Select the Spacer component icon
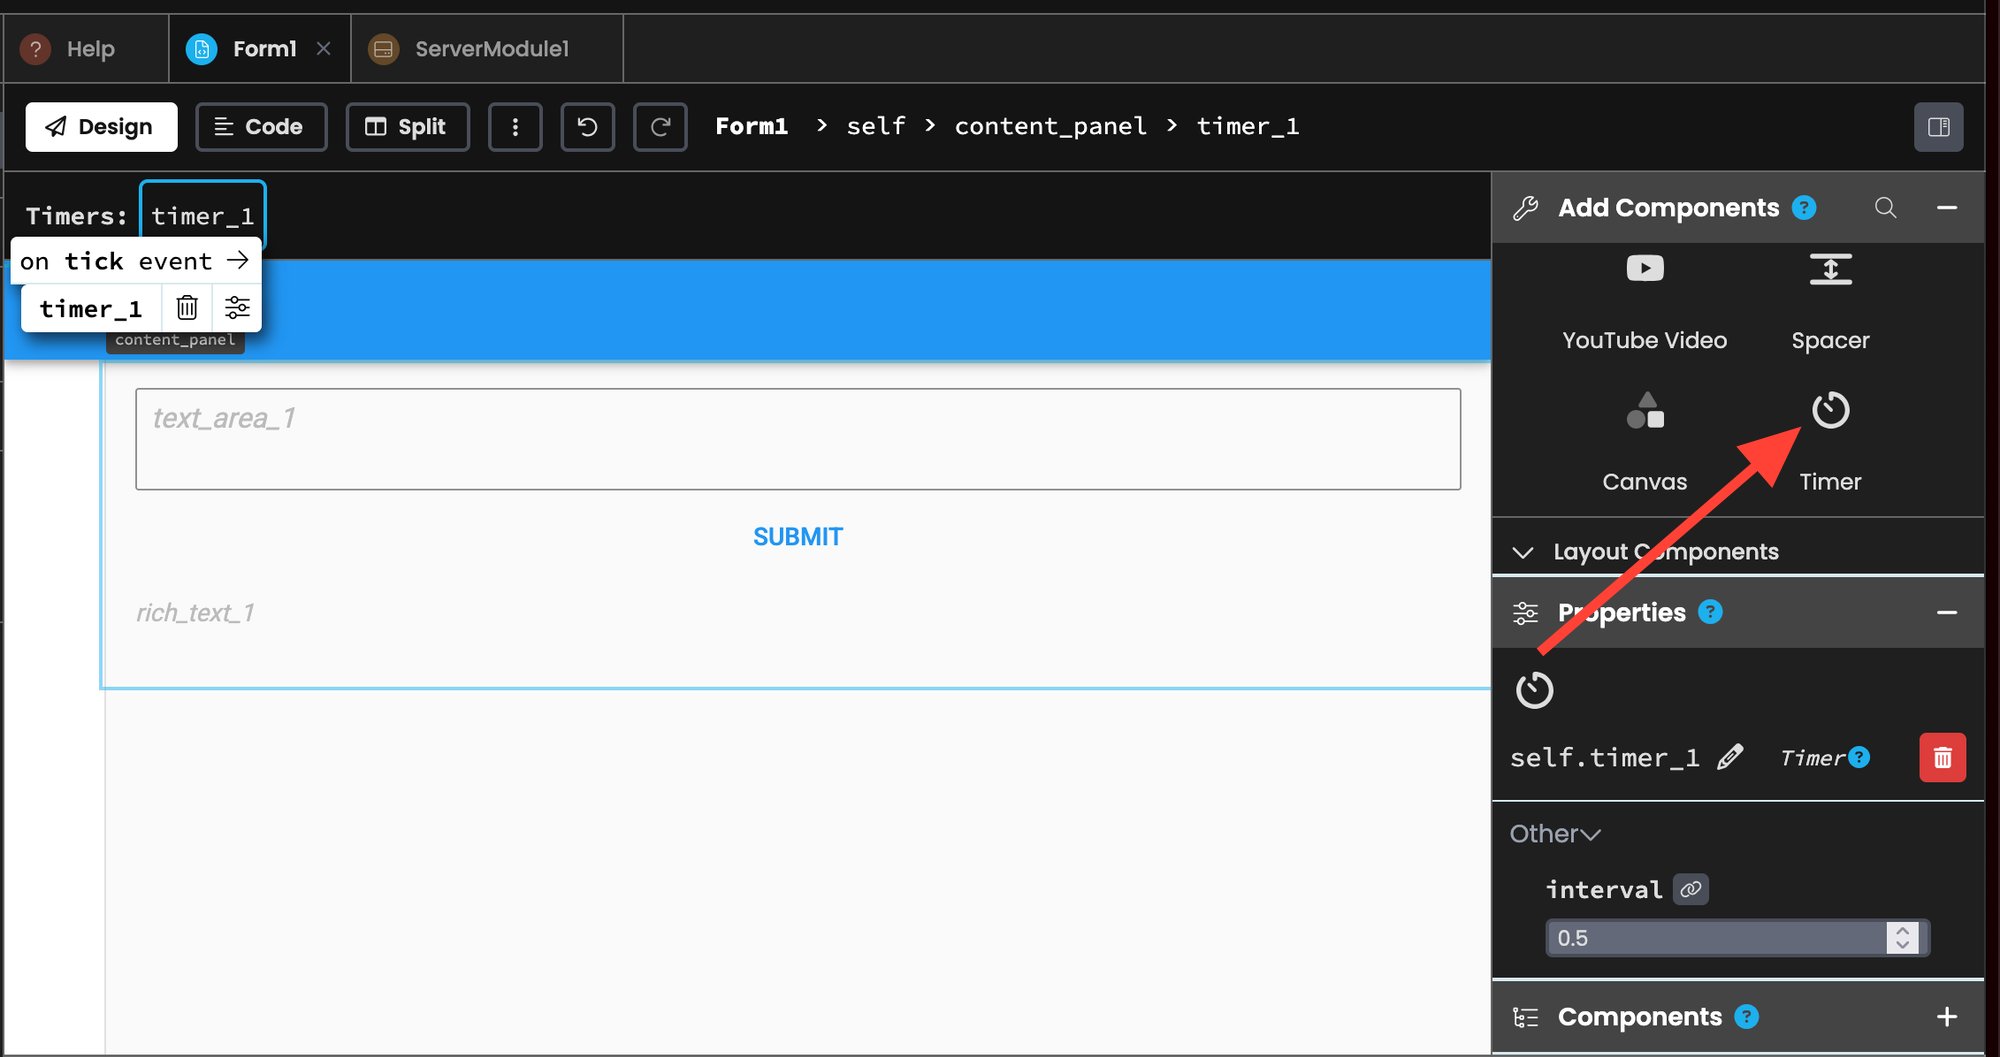The height and width of the screenshot is (1057, 2000). tap(1830, 269)
